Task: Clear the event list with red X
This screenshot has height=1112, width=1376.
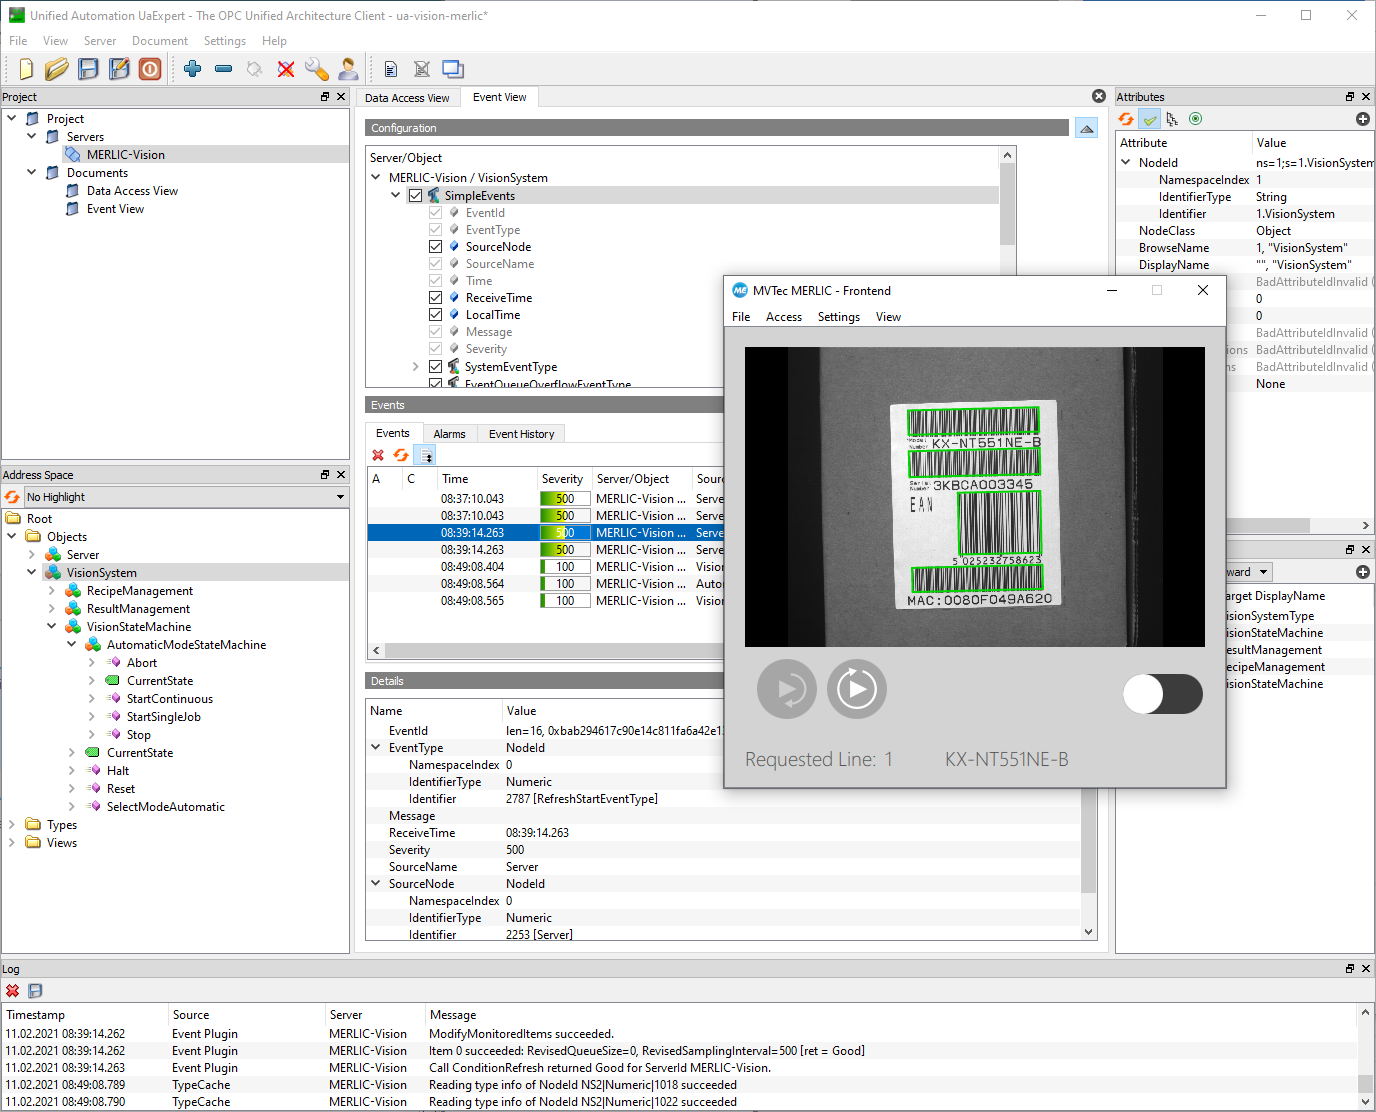Action: pyautogui.click(x=378, y=456)
